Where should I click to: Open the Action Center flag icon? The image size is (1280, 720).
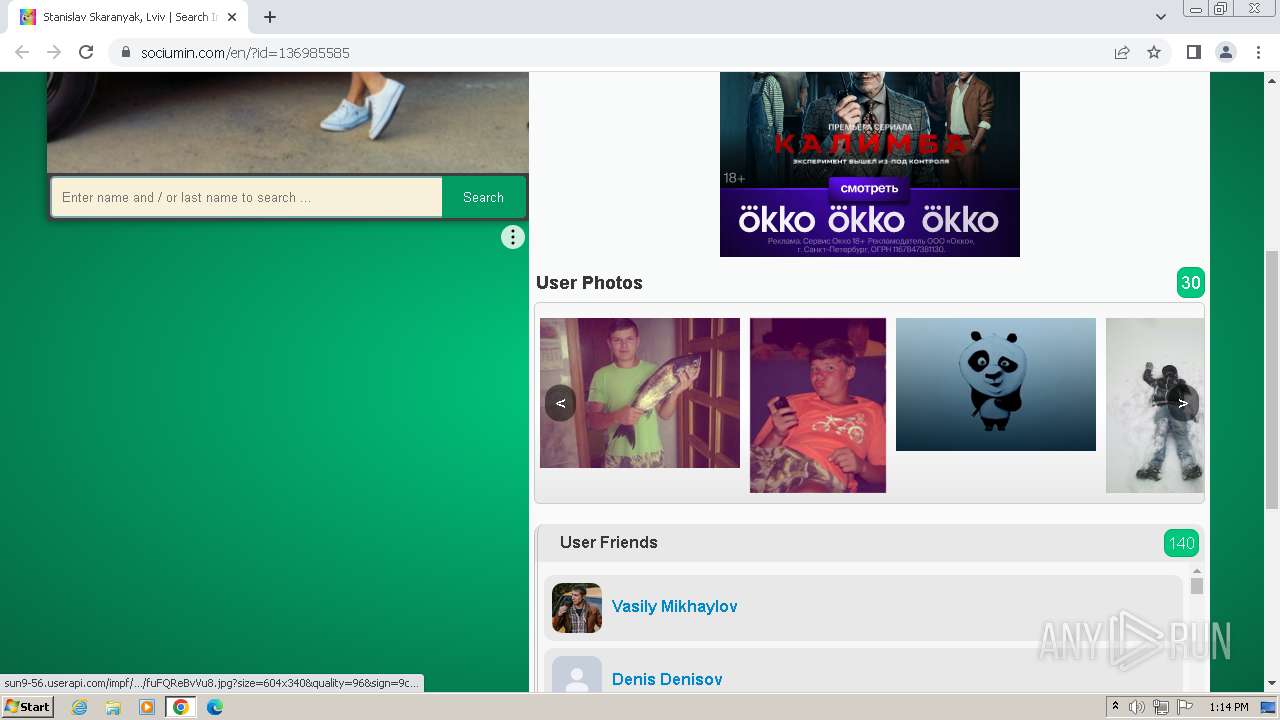[1185, 707]
